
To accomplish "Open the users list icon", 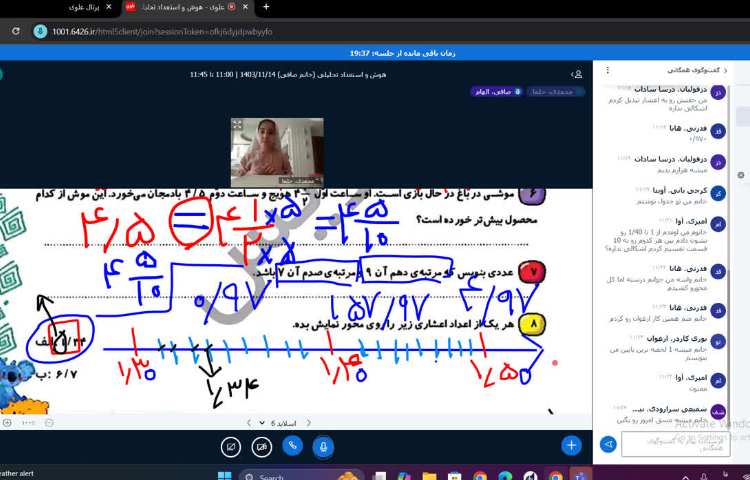I will [577, 74].
